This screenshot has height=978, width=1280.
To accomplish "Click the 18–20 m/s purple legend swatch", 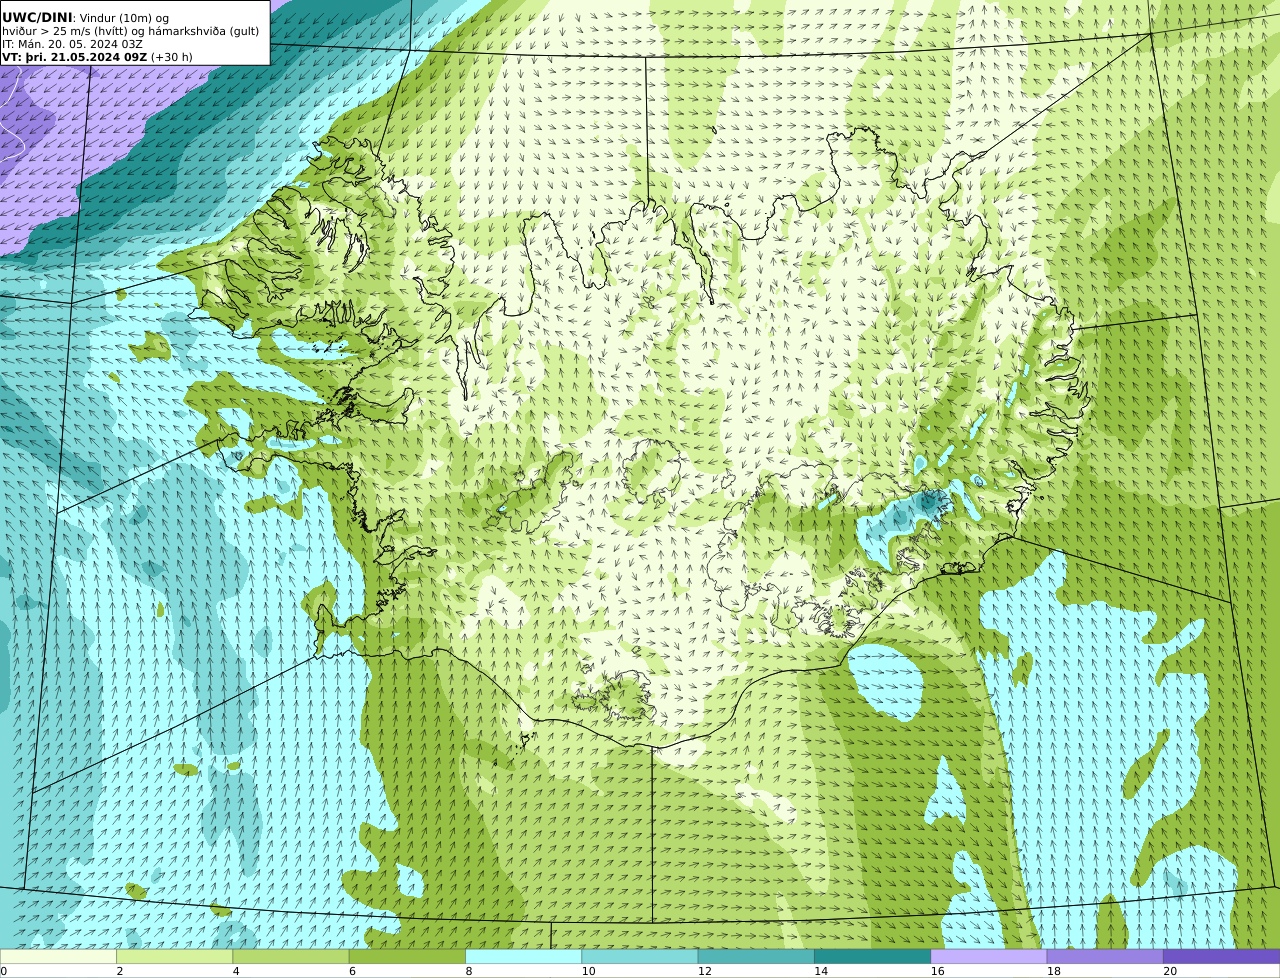I will pyautogui.click(x=1105, y=957).
